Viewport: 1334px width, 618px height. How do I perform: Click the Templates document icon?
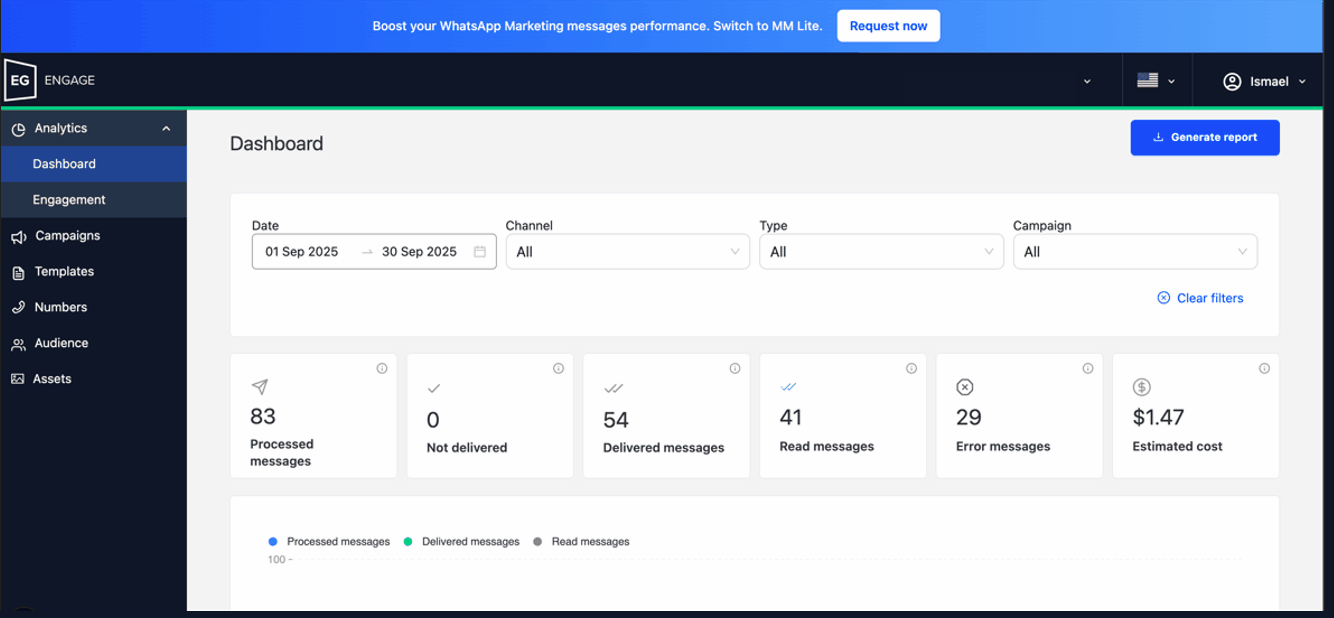tap(18, 272)
